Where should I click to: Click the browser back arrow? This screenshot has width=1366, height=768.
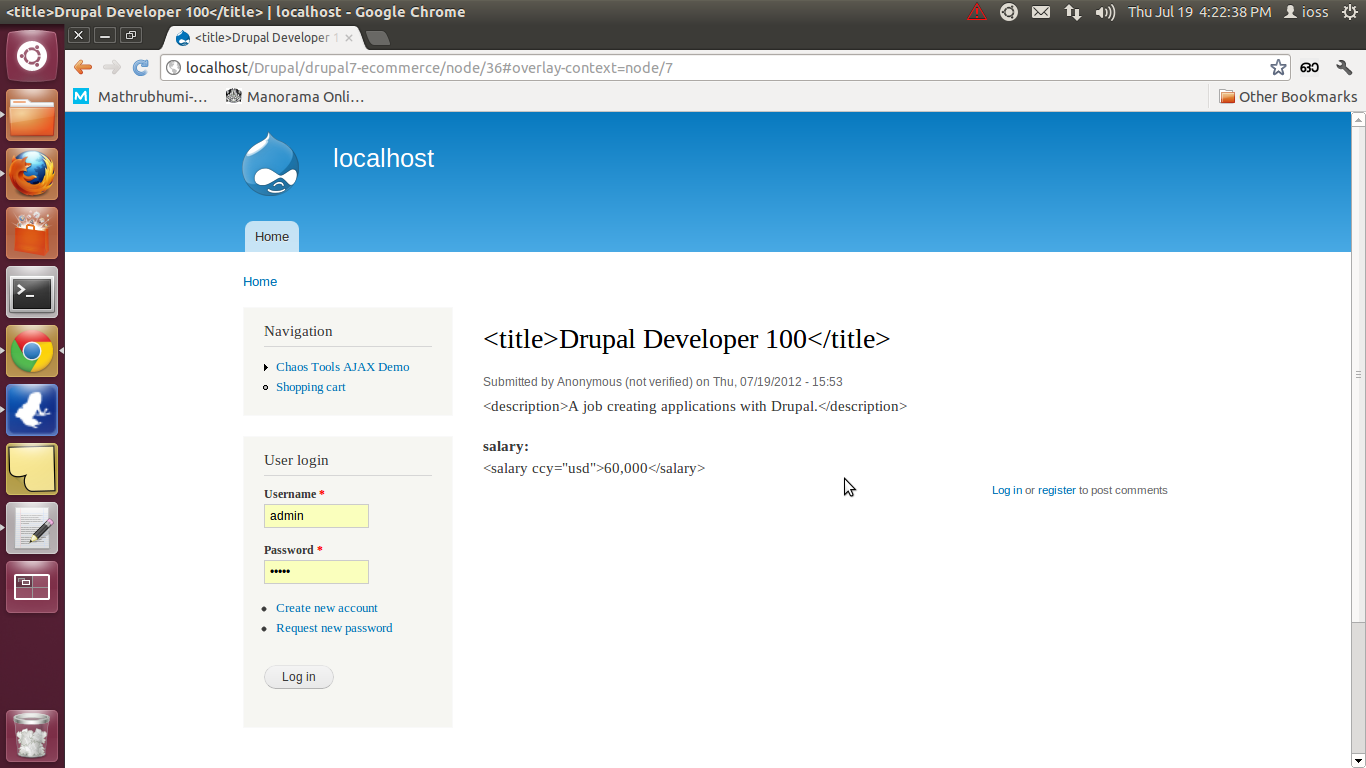click(x=83, y=67)
